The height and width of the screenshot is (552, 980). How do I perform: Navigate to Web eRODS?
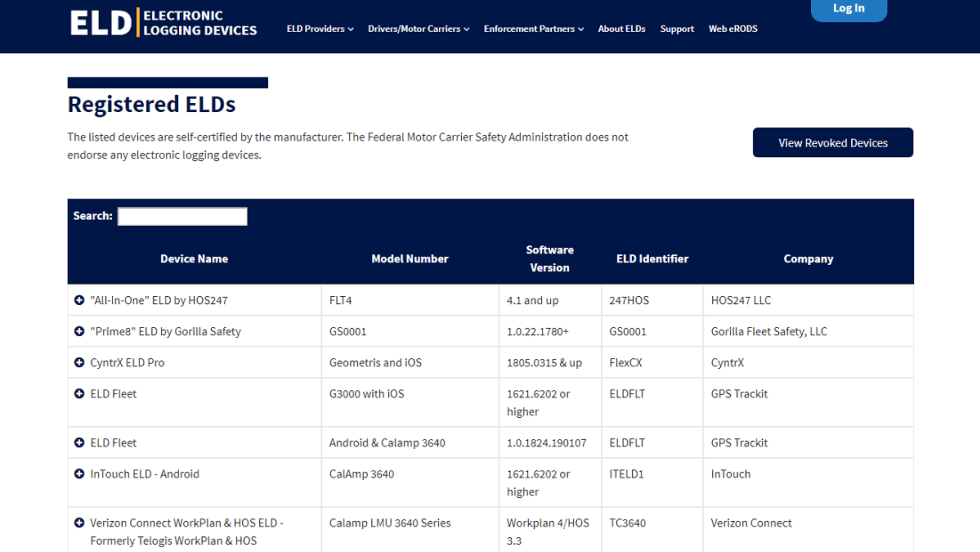click(733, 29)
